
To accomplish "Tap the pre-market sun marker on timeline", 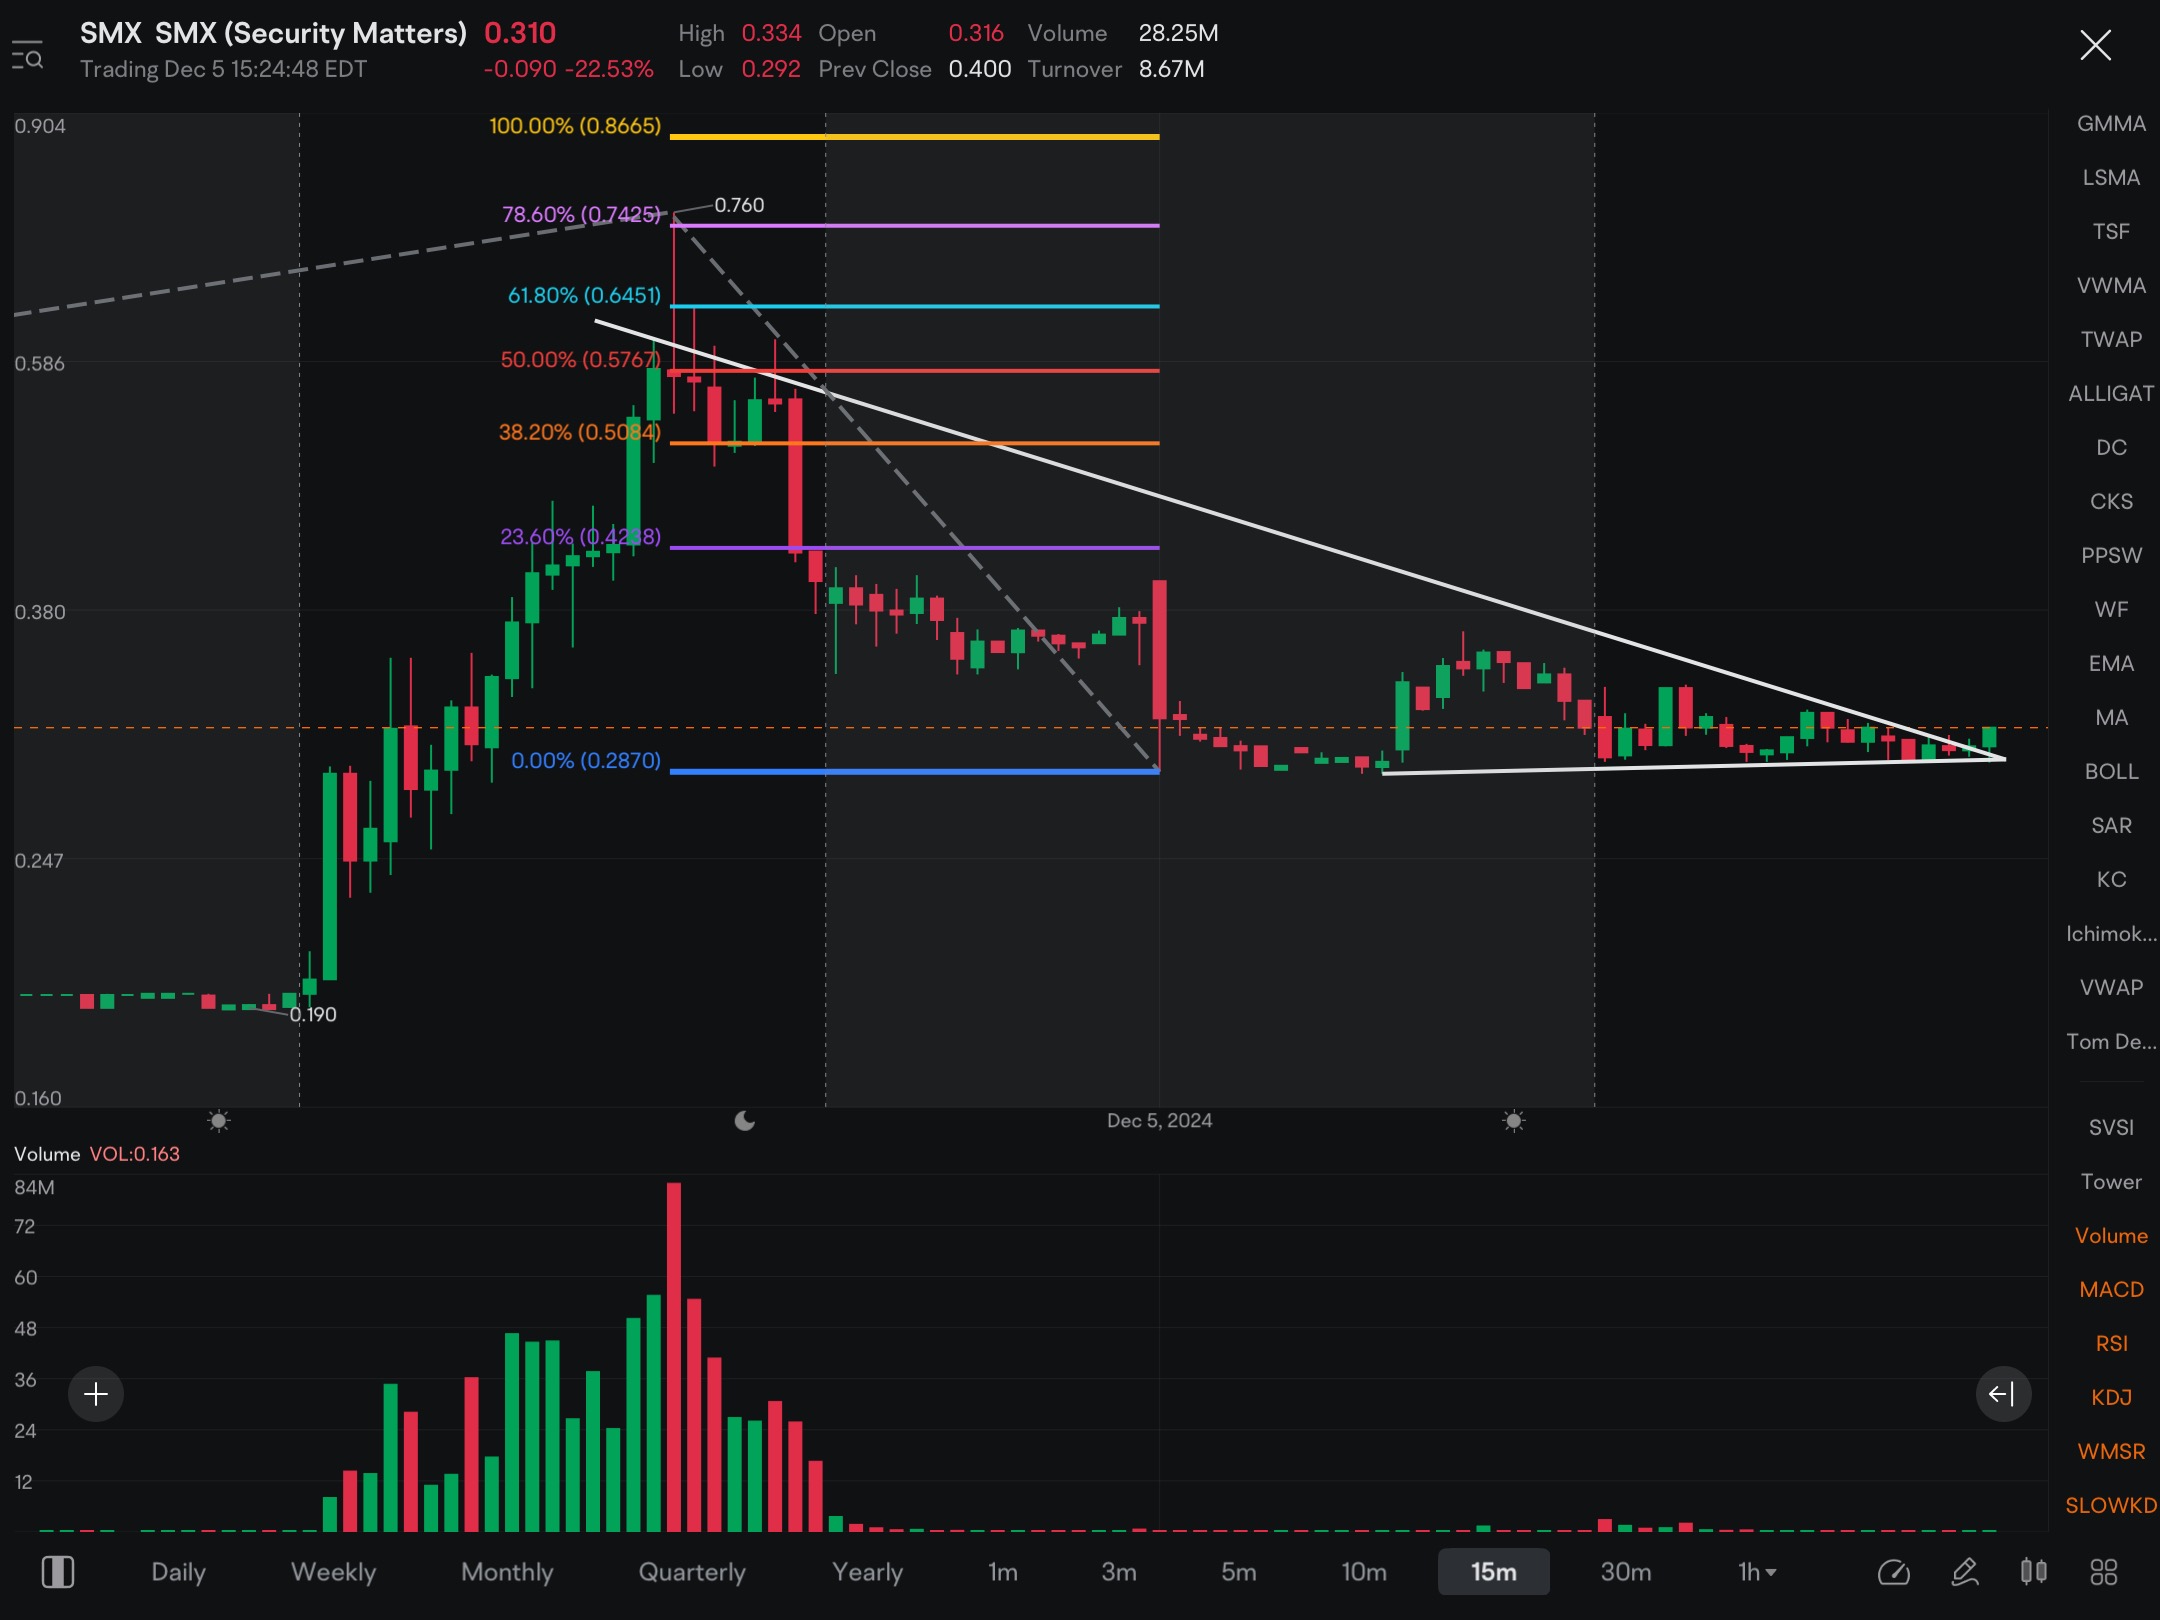I will (x=218, y=1120).
